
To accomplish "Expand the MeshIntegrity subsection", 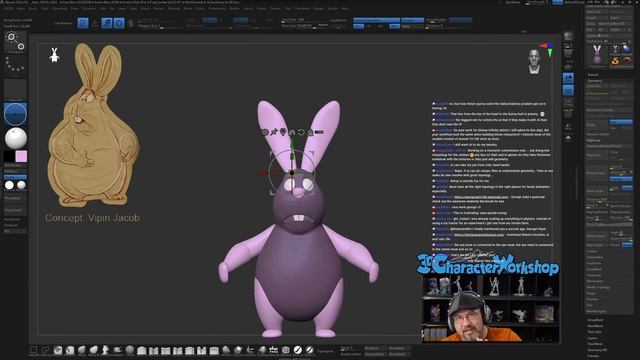I will 596,311.
